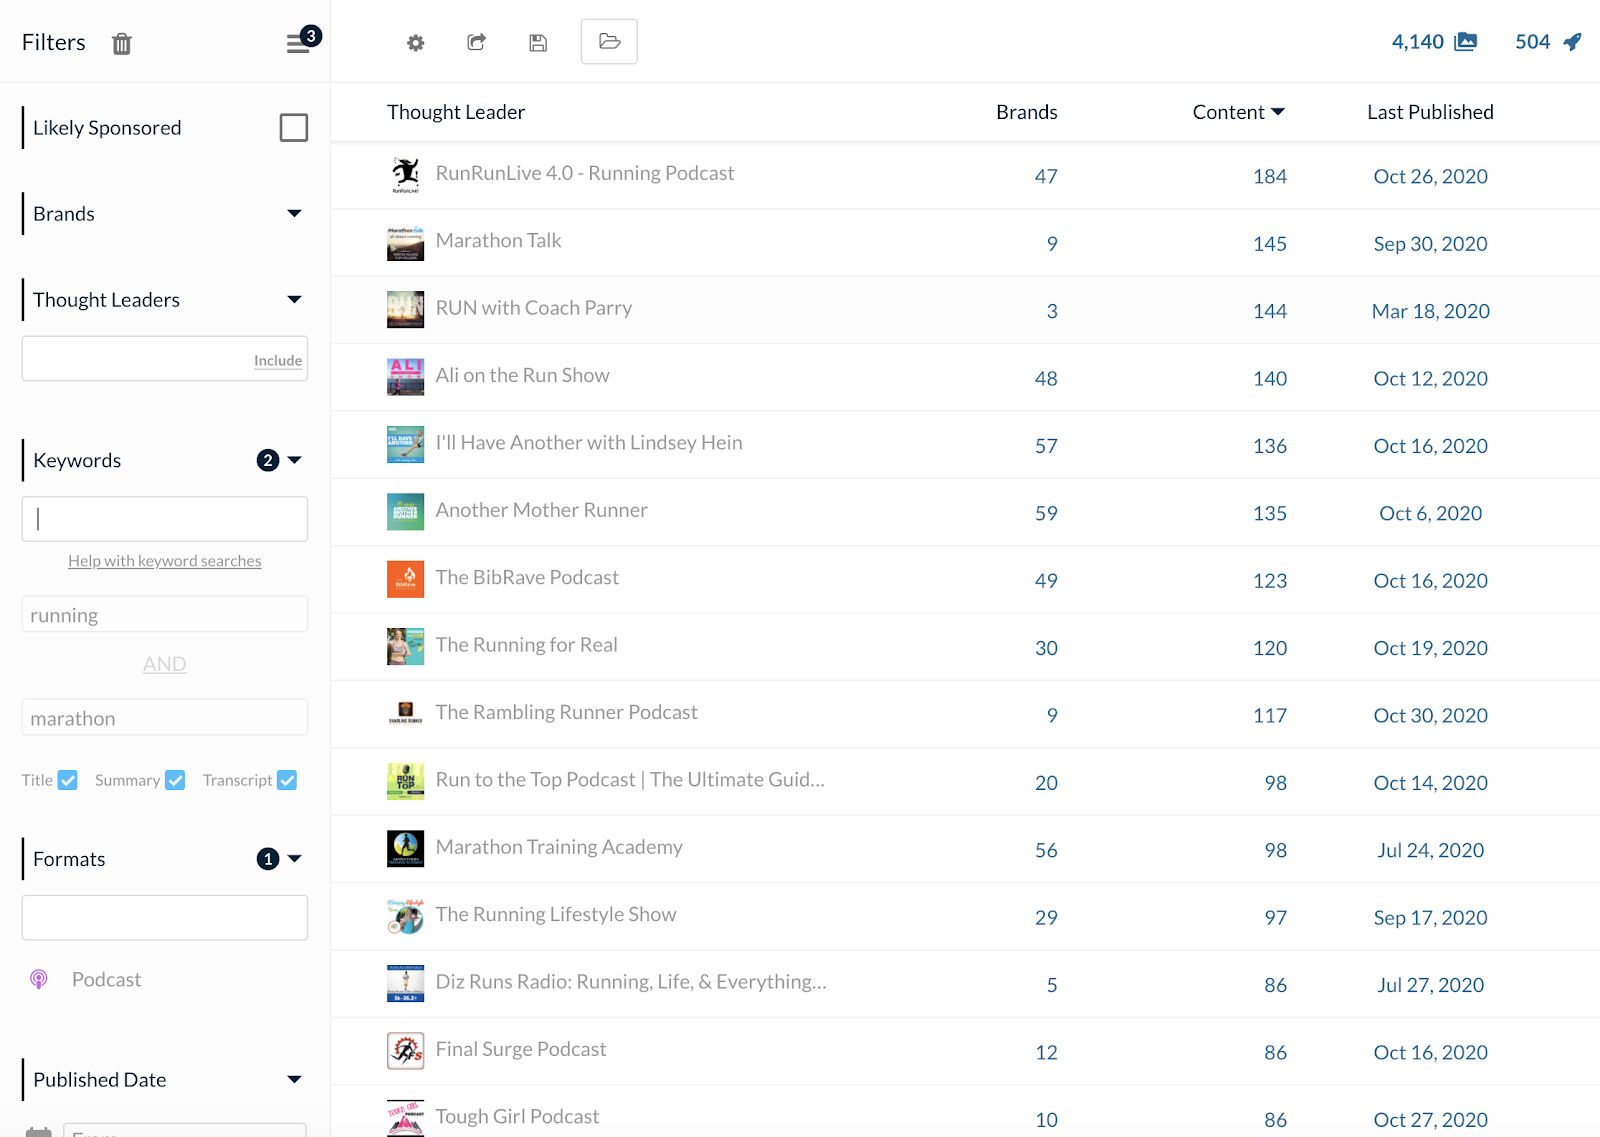The width and height of the screenshot is (1600, 1137).
Task: Sort by the Content column arrow
Action: [1278, 112]
